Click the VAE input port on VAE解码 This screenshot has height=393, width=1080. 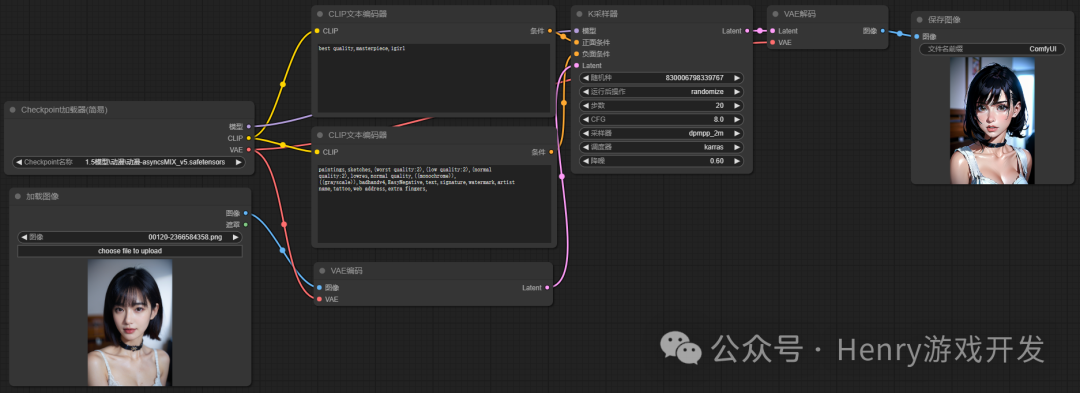pyautogui.click(x=772, y=43)
